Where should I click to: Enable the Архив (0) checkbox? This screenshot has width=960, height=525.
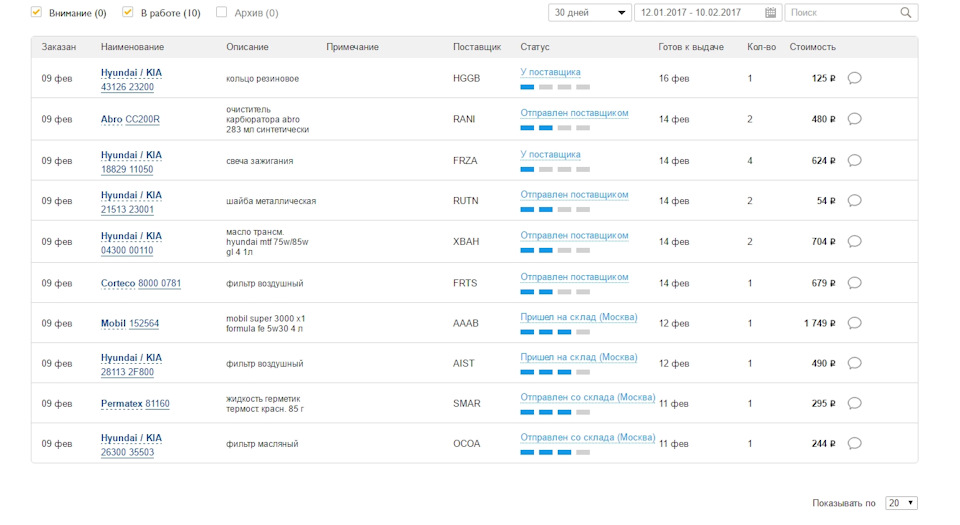221,12
